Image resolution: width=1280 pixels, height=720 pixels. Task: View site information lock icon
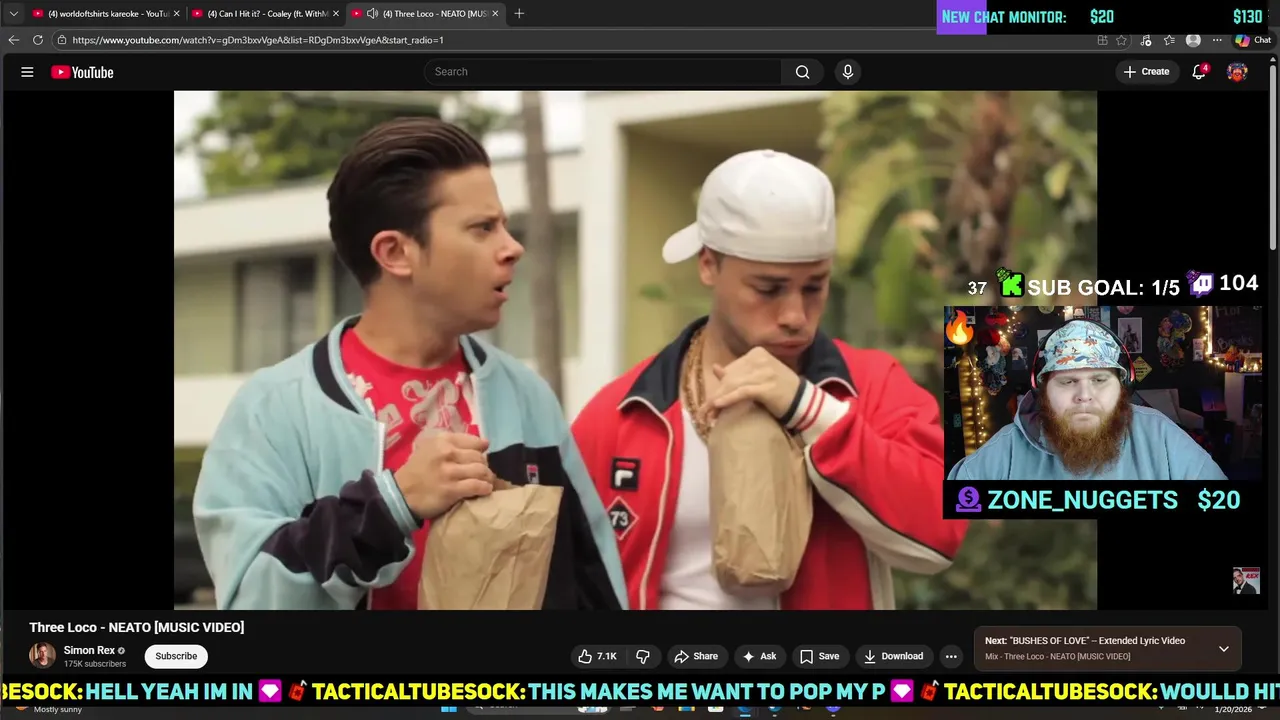click(x=62, y=40)
